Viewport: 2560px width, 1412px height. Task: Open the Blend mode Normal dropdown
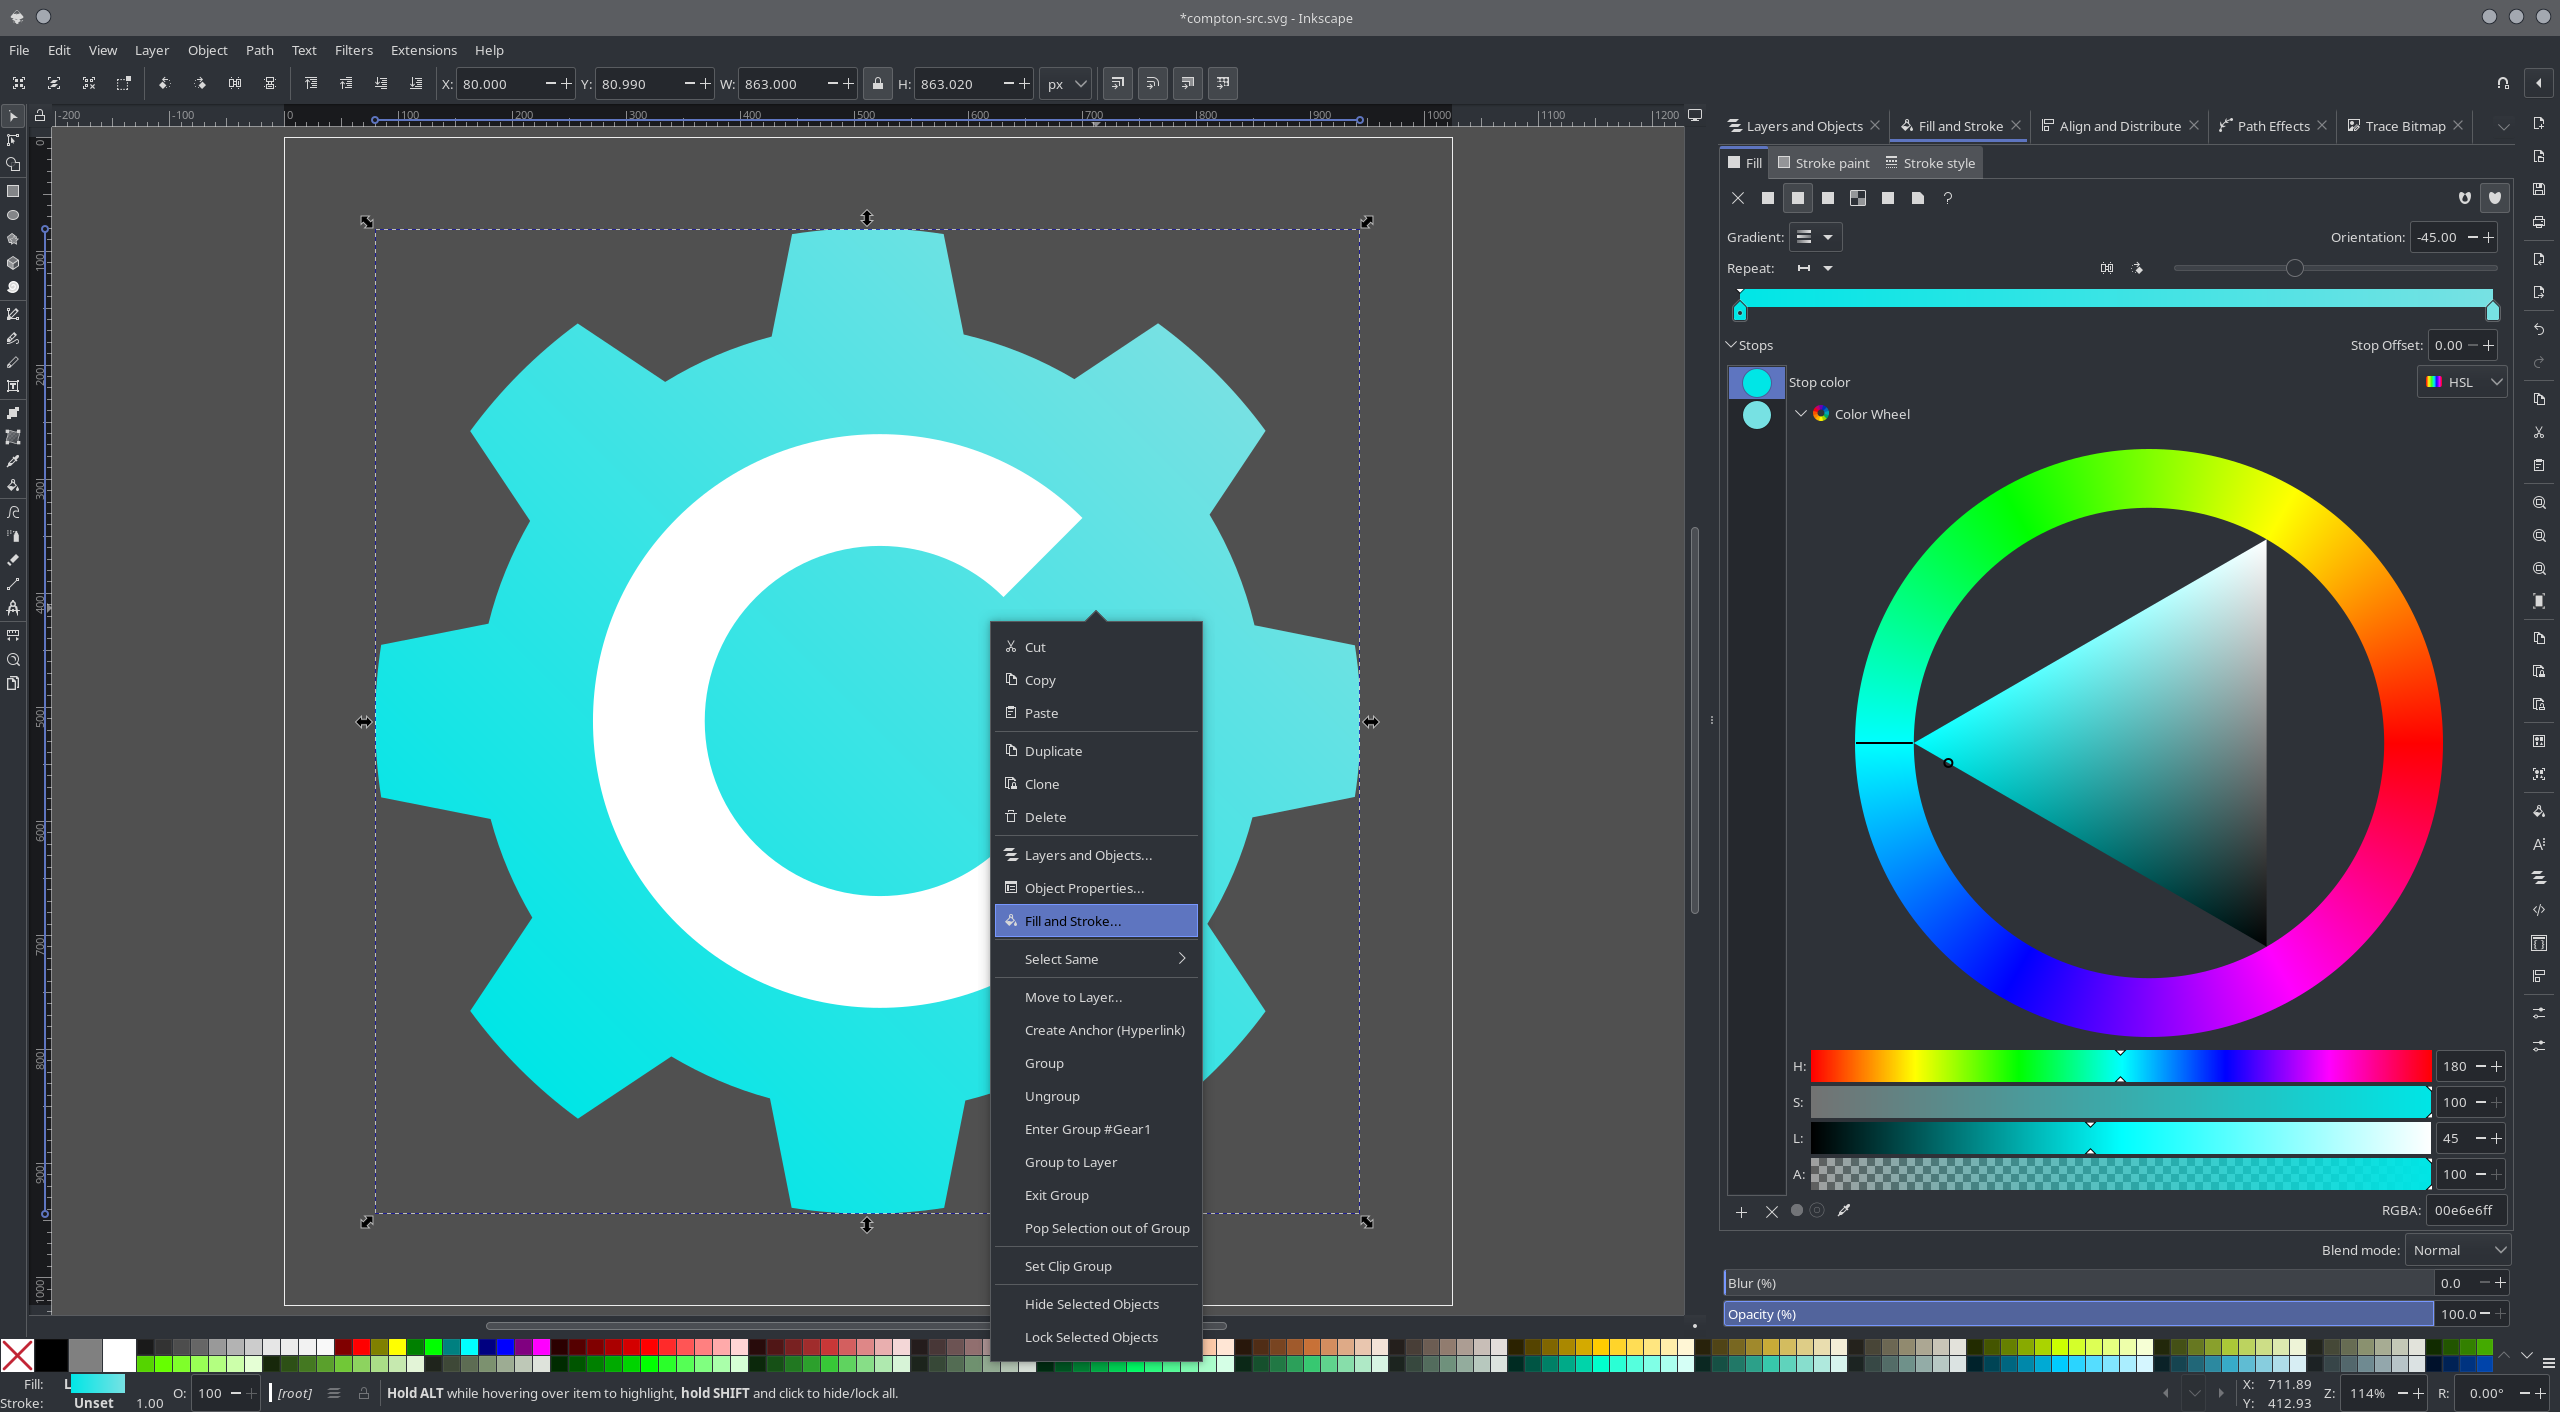(2458, 1250)
